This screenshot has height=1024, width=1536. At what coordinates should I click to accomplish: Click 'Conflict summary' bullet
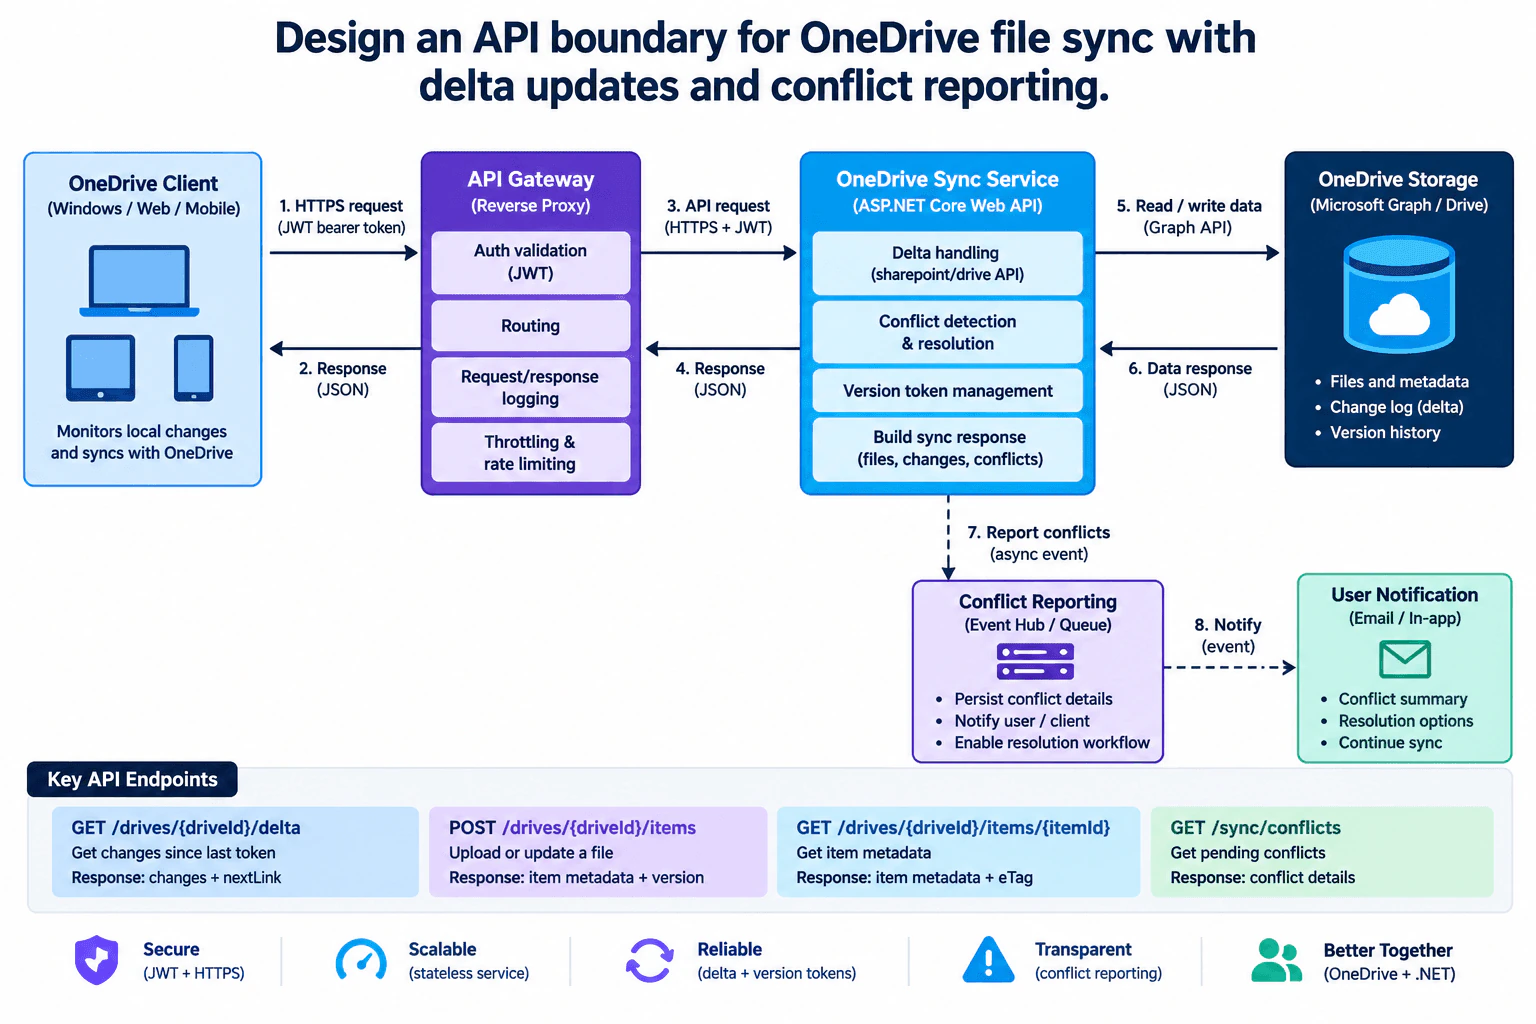click(x=1403, y=699)
